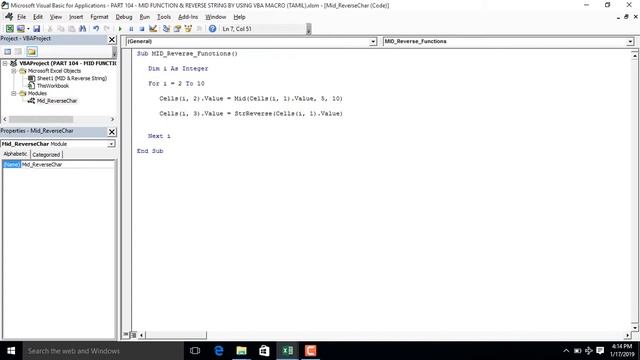Click code window horizontal scrollbar thumb
Image resolution: width=640 pixels, height=360 pixels.
tap(176, 335)
